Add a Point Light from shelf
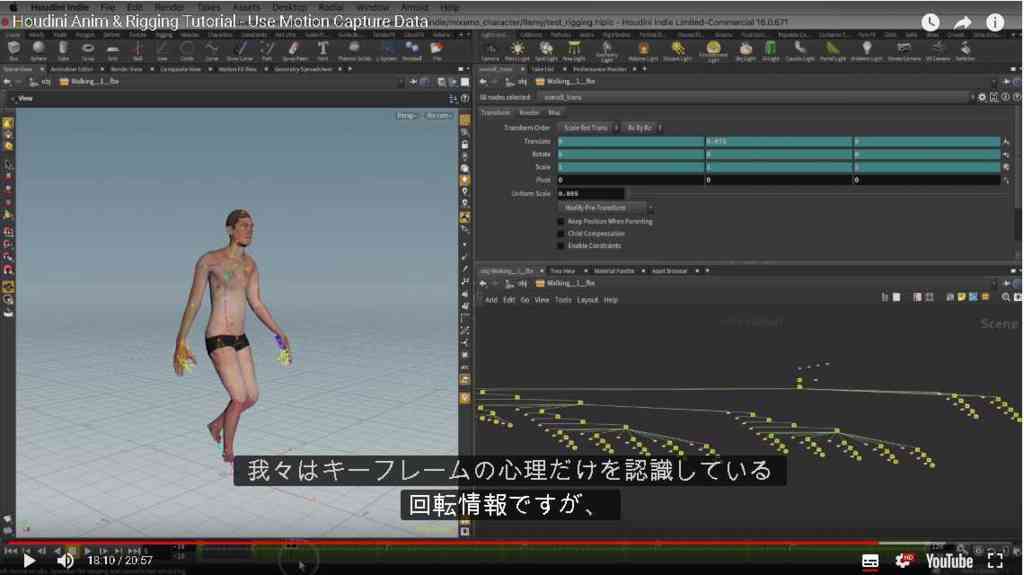This screenshot has height=575, width=1024. pyautogui.click(x=517, y=50)
